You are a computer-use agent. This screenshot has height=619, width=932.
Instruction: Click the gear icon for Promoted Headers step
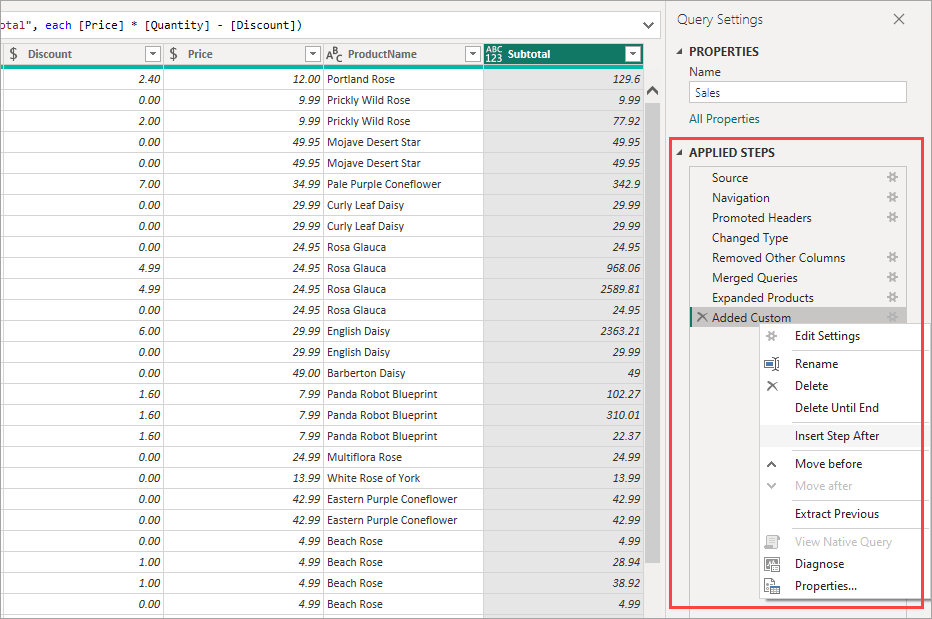coord(892,217)
